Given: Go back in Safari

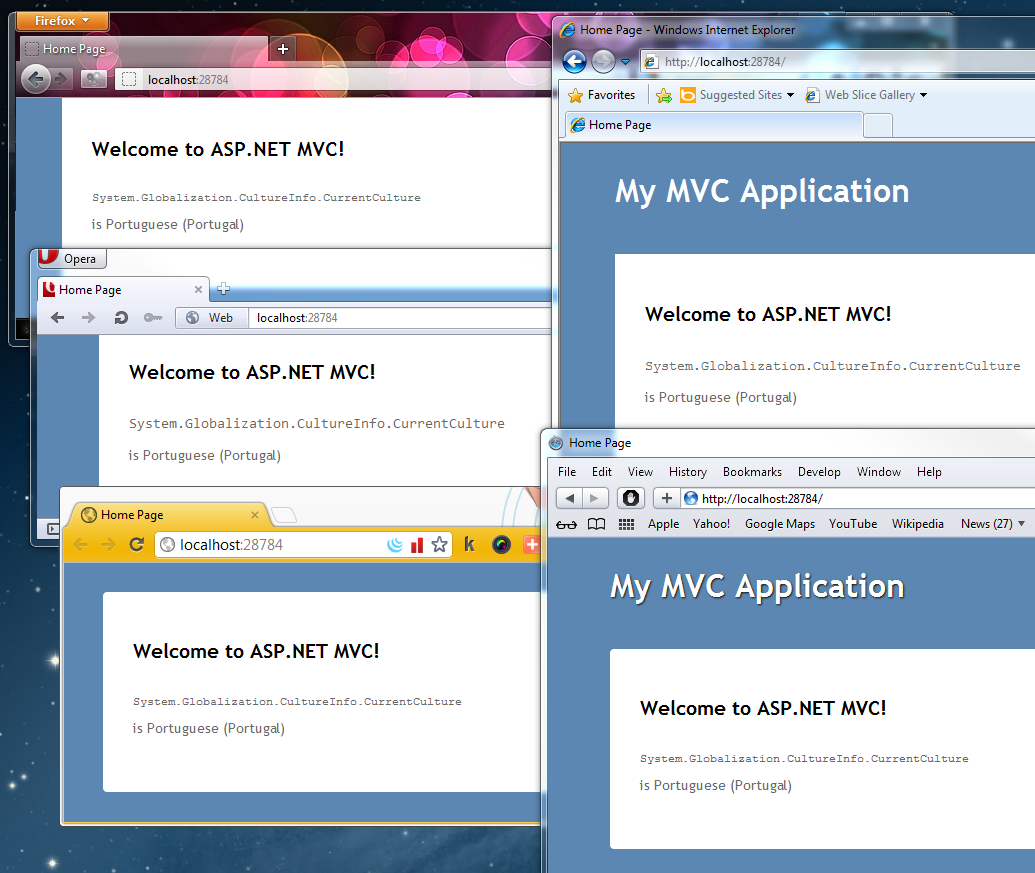Looking at the screenshot, I should click(x=570, y=498).
